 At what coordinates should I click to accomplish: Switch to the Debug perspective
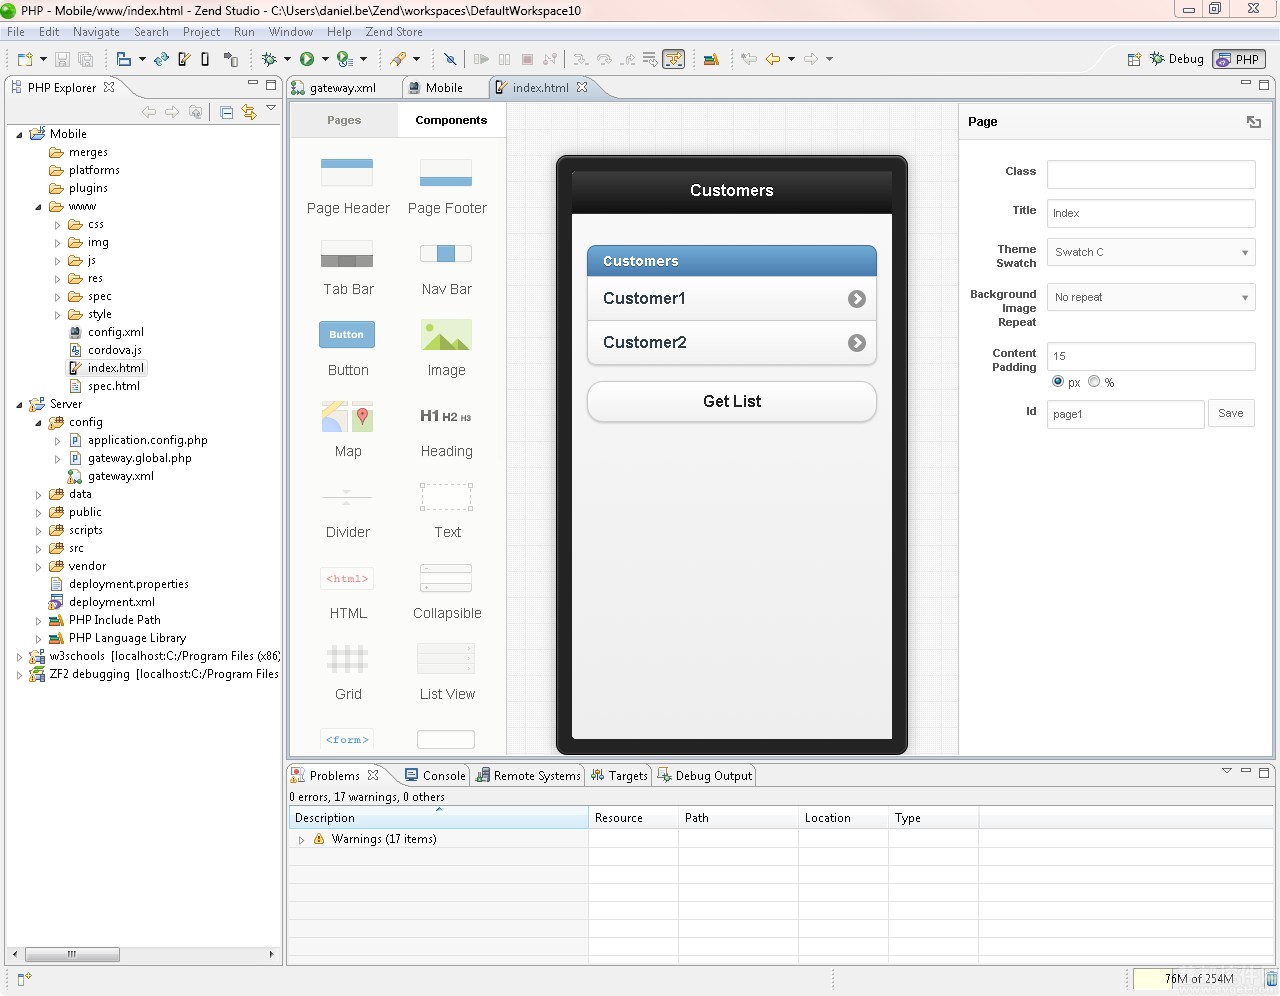(1177, 59)
